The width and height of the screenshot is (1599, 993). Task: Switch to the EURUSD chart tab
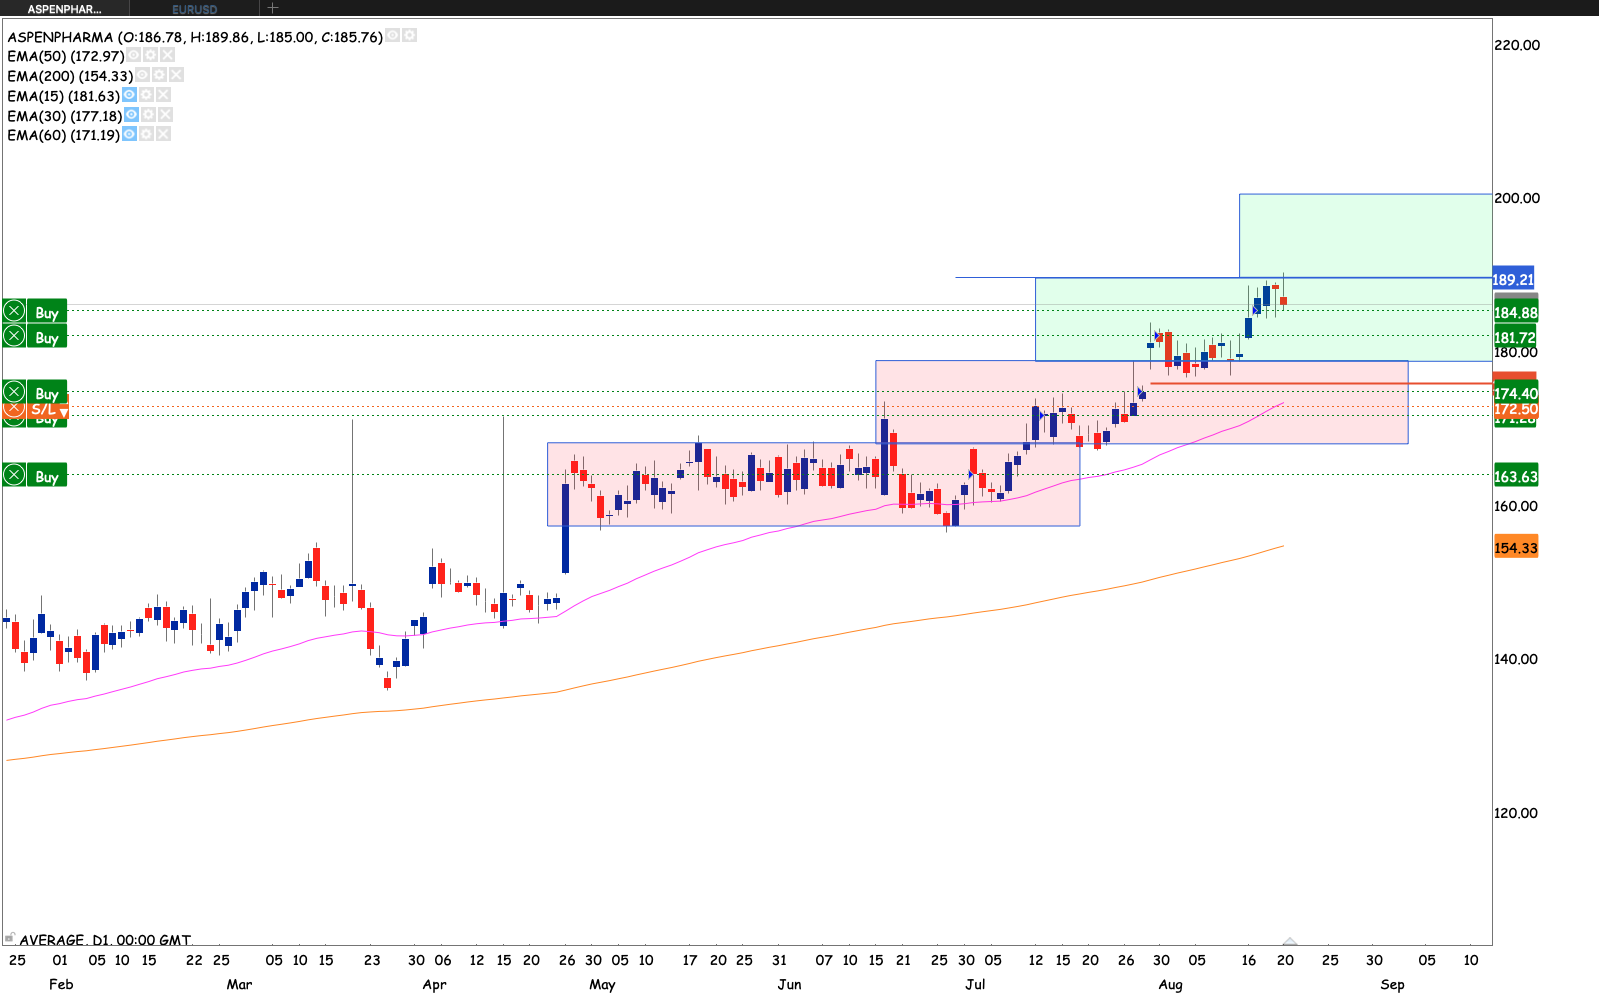194,9
